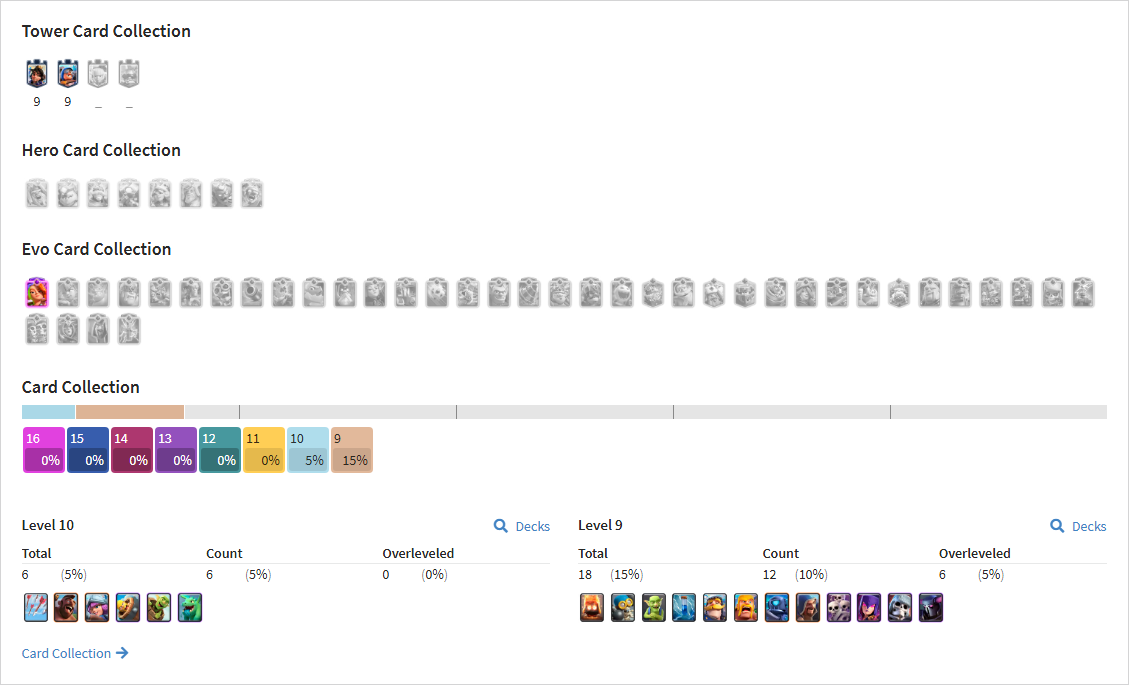Click the Arrows card in Level 10
This screenshot has width=1129, height=685.
[x=36, y=607]
